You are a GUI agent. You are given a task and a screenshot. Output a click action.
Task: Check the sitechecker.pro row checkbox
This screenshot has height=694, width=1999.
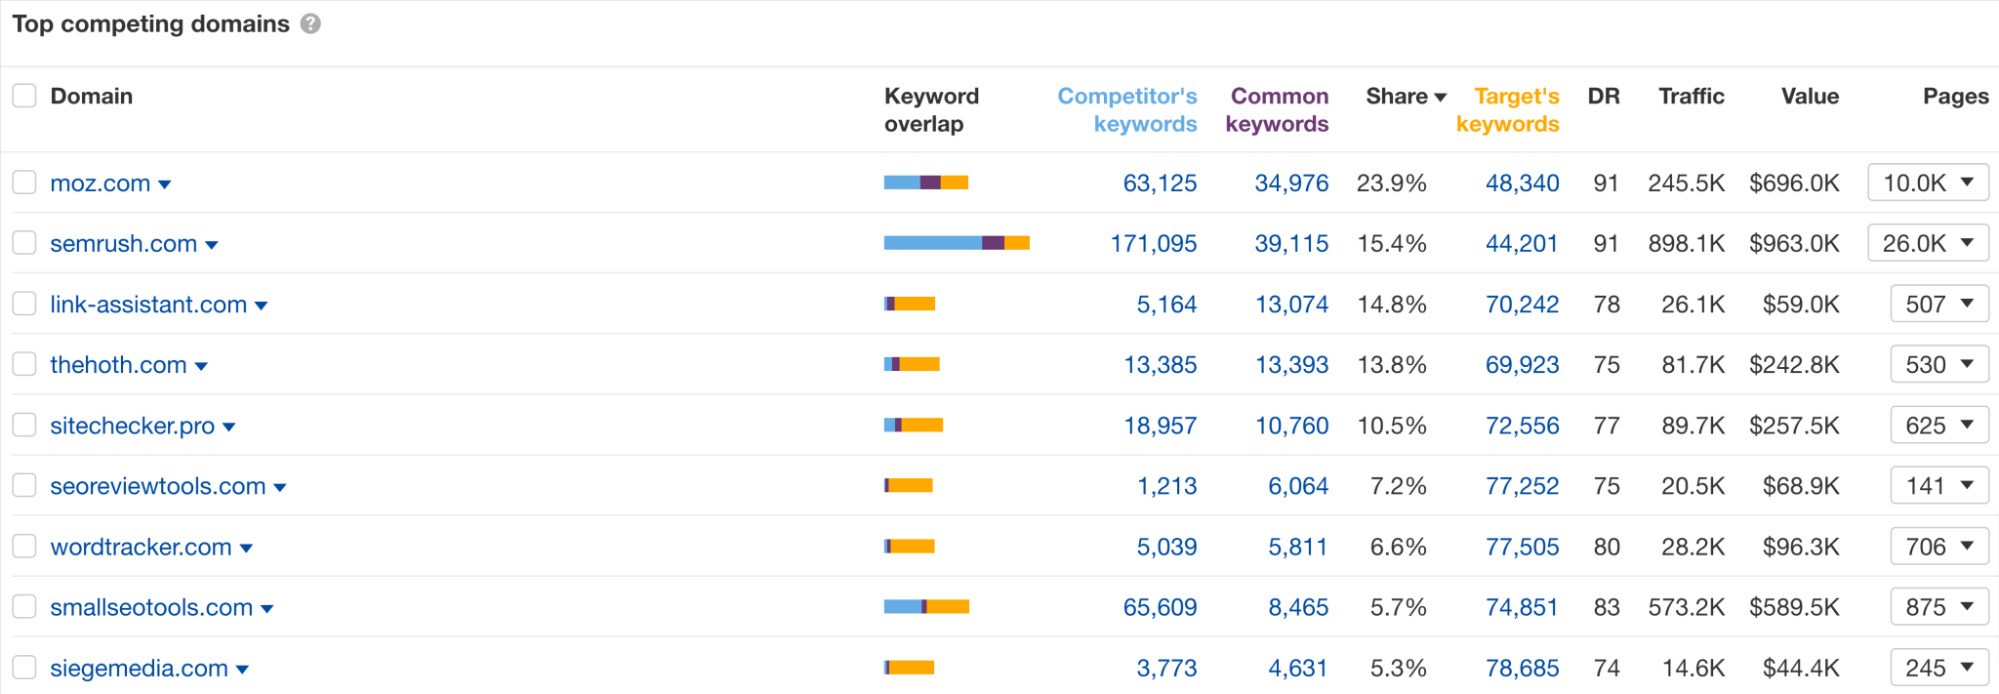[24, 425]
